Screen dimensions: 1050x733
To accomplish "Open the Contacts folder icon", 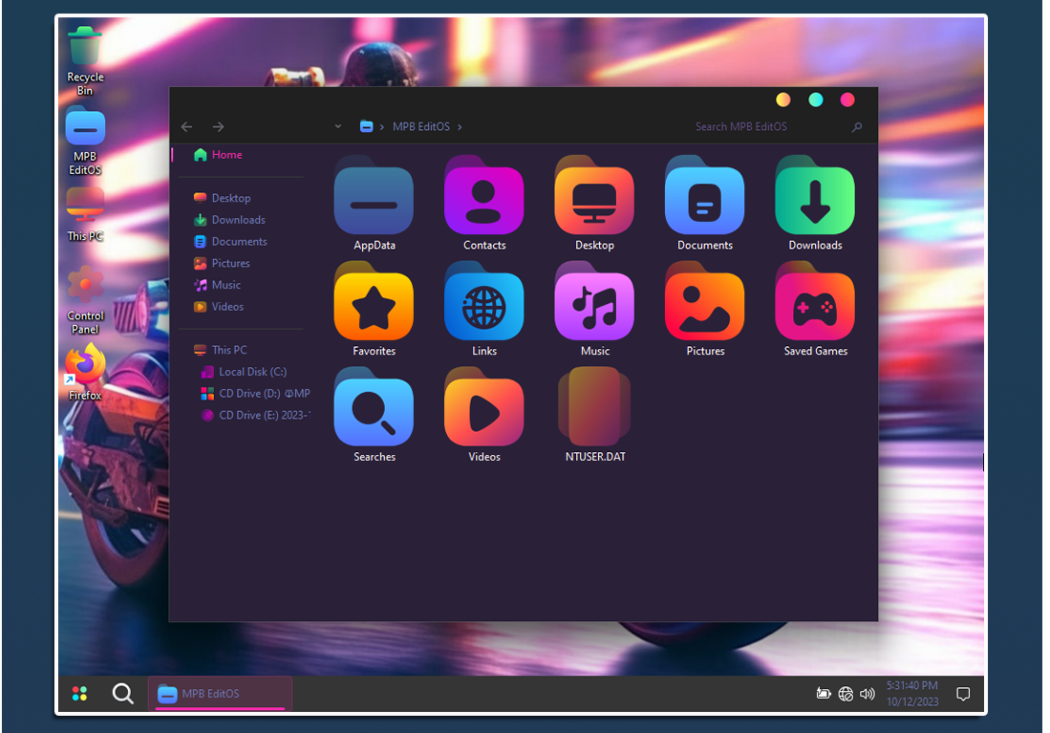I will click(x=483, y=203).
